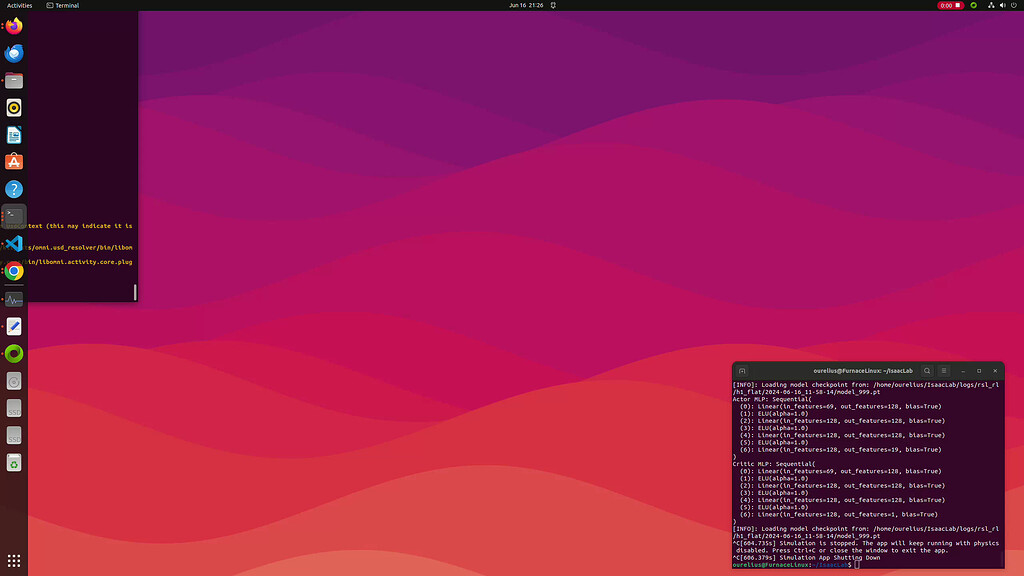
Task: Open the Activities overview
Action: pos(20,5)
